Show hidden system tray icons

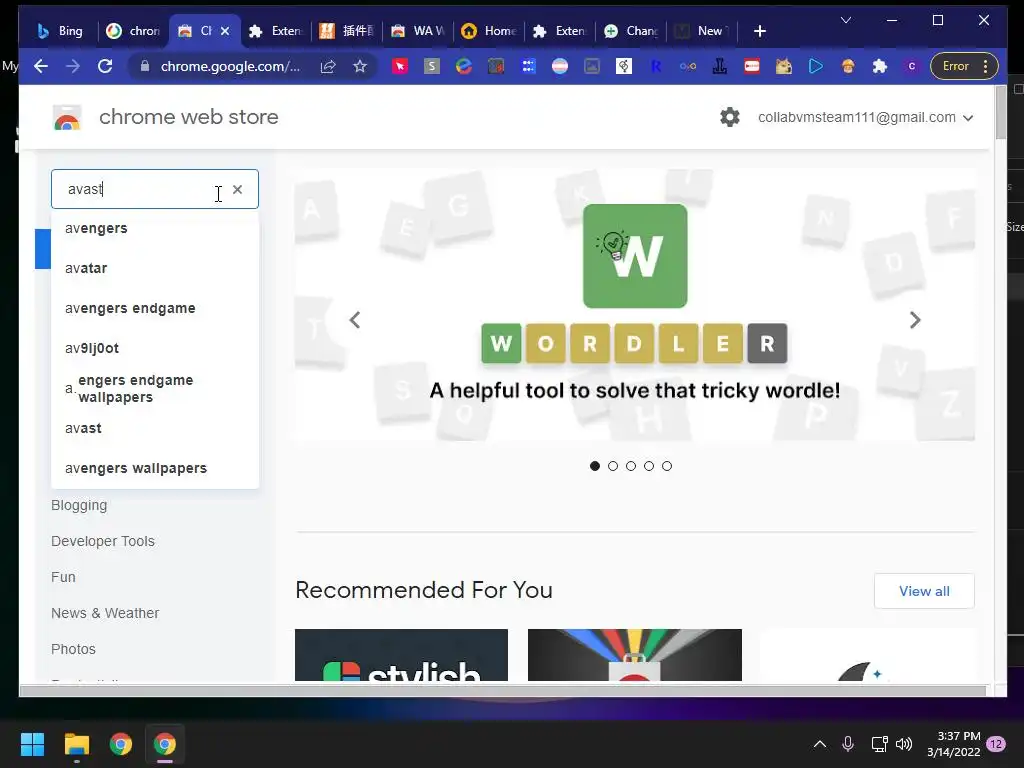pyautogui.click(x=820, y=744)
